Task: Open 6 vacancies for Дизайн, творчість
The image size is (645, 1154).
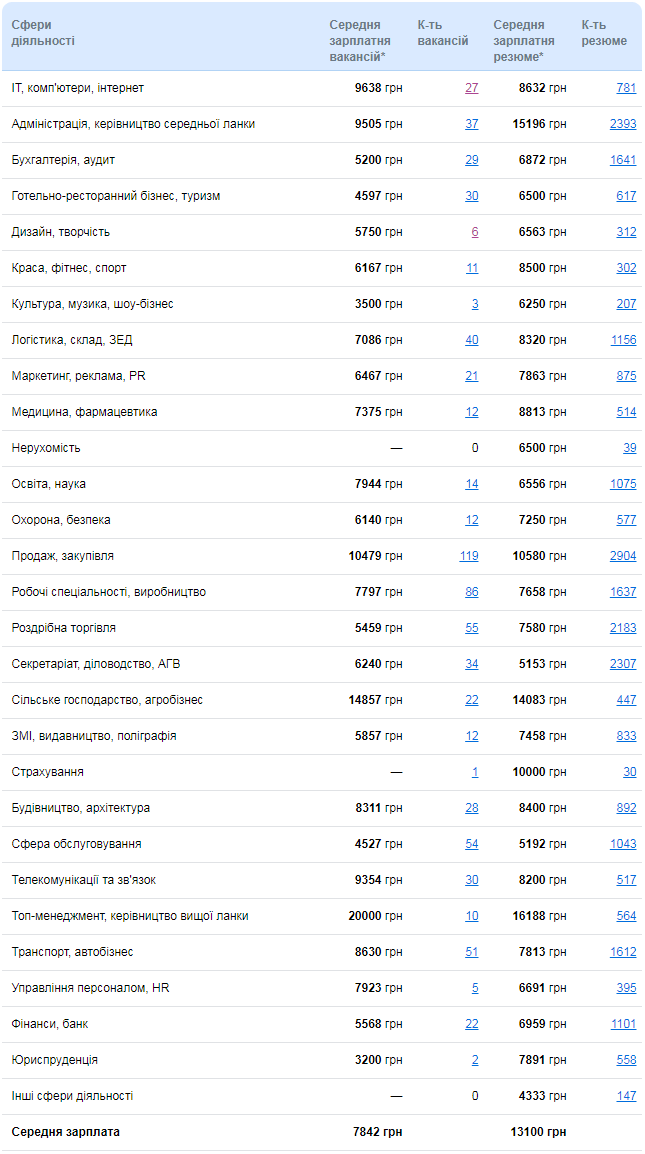Action: pos(475,232)
